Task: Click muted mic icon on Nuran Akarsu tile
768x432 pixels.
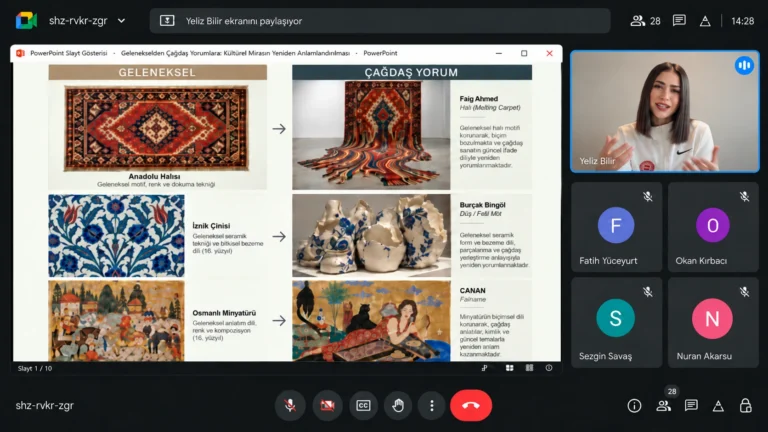Action: coord(744,292)
